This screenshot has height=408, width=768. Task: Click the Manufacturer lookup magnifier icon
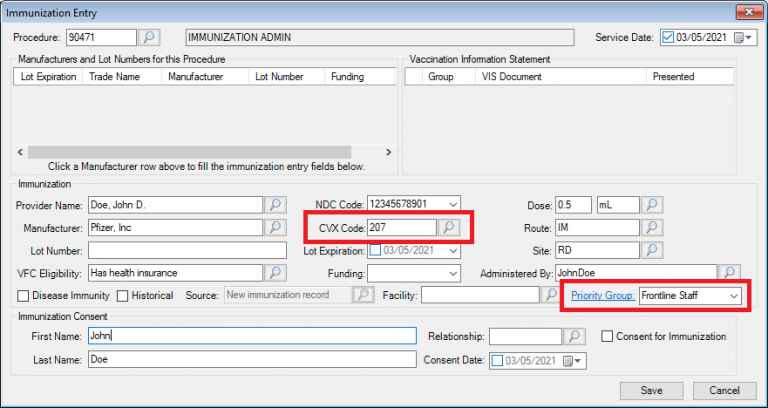point(275,227)
